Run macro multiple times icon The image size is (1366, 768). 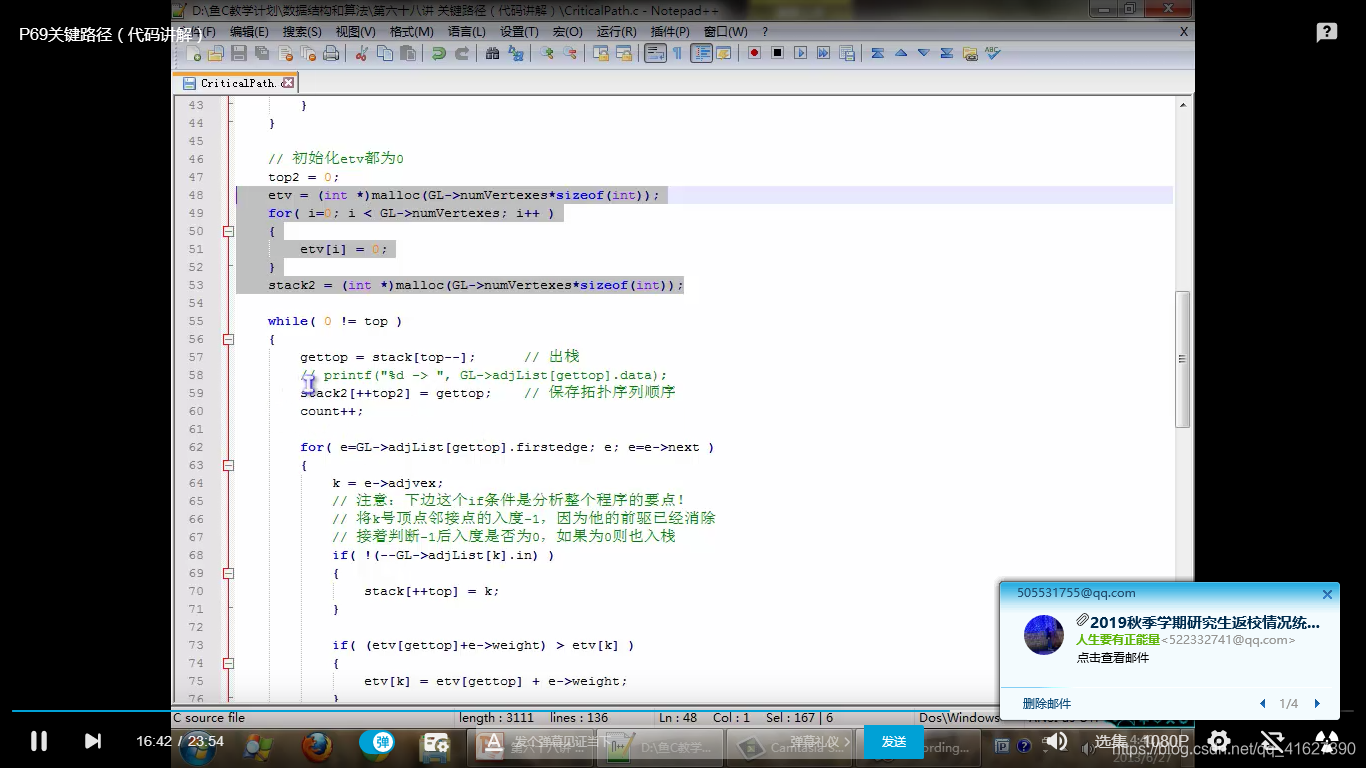(823, 53)
